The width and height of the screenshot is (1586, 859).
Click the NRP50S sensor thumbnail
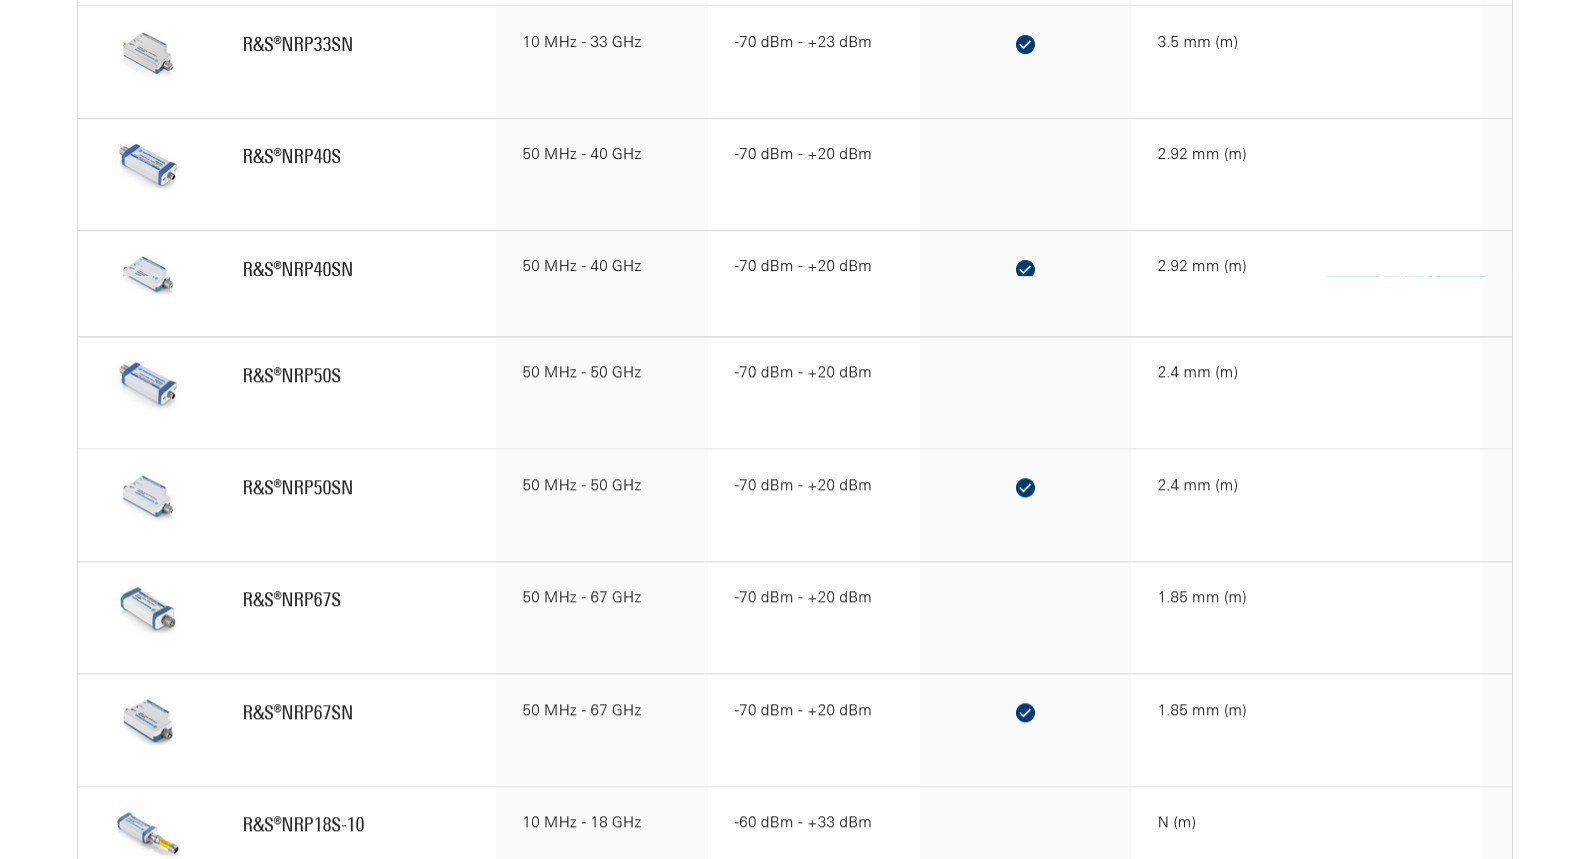click(x=148, y=384)
